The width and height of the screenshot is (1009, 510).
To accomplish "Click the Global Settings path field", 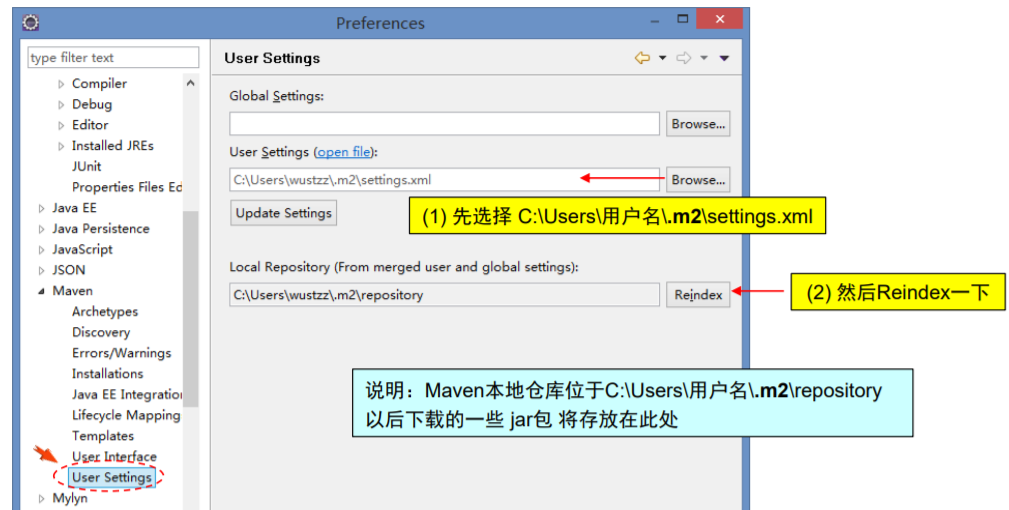I will click(x=444, y=123).
